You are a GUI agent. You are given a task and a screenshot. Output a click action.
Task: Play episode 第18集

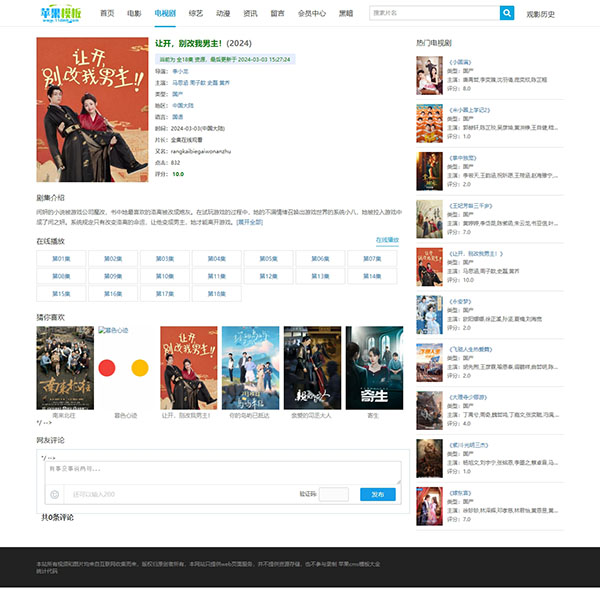pos(216,294)
